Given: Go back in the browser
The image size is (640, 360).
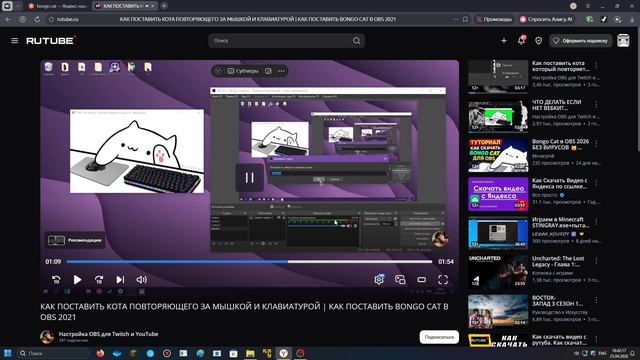Looking at the screenshot, I should point(8,19).
